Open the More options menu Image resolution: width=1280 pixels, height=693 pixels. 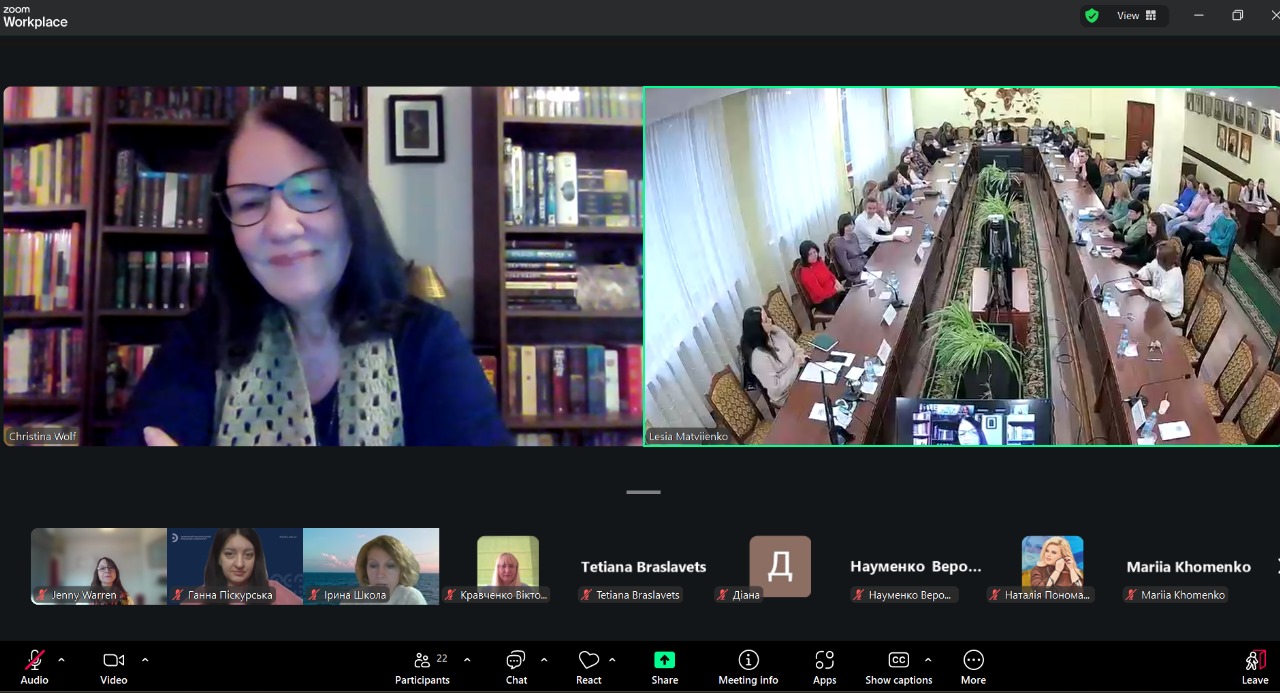coord(973,667)
